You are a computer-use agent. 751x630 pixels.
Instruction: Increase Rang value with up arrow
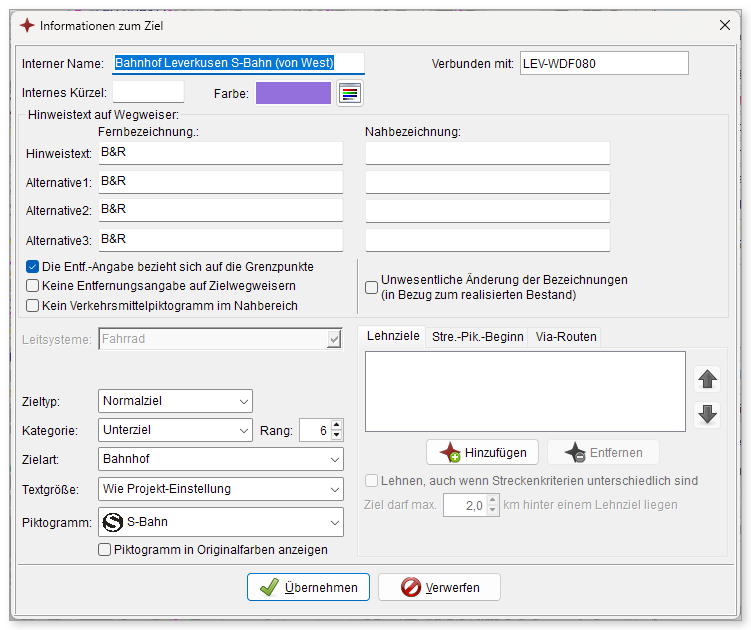[337, 425]
